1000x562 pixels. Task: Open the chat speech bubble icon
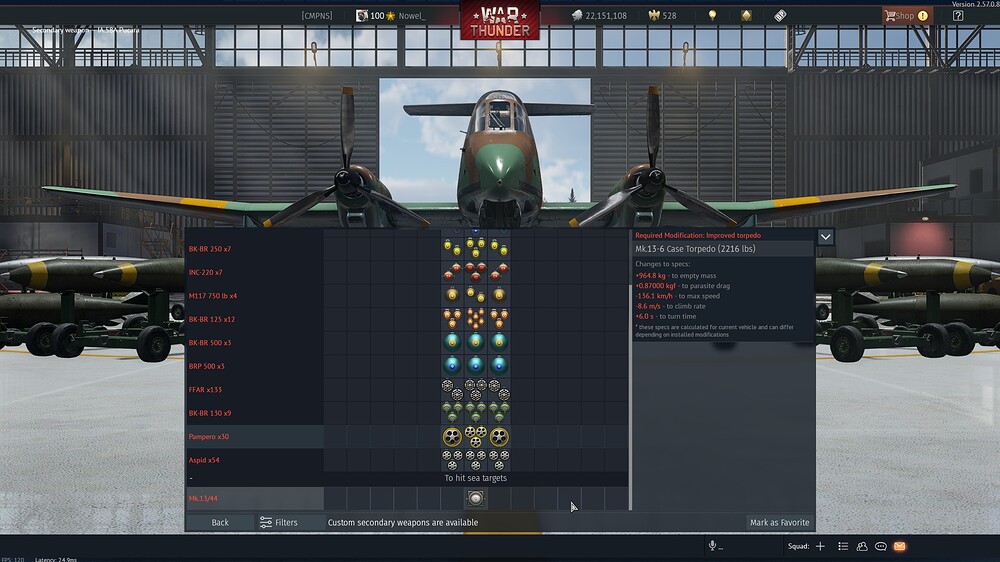tap(881, 546)
